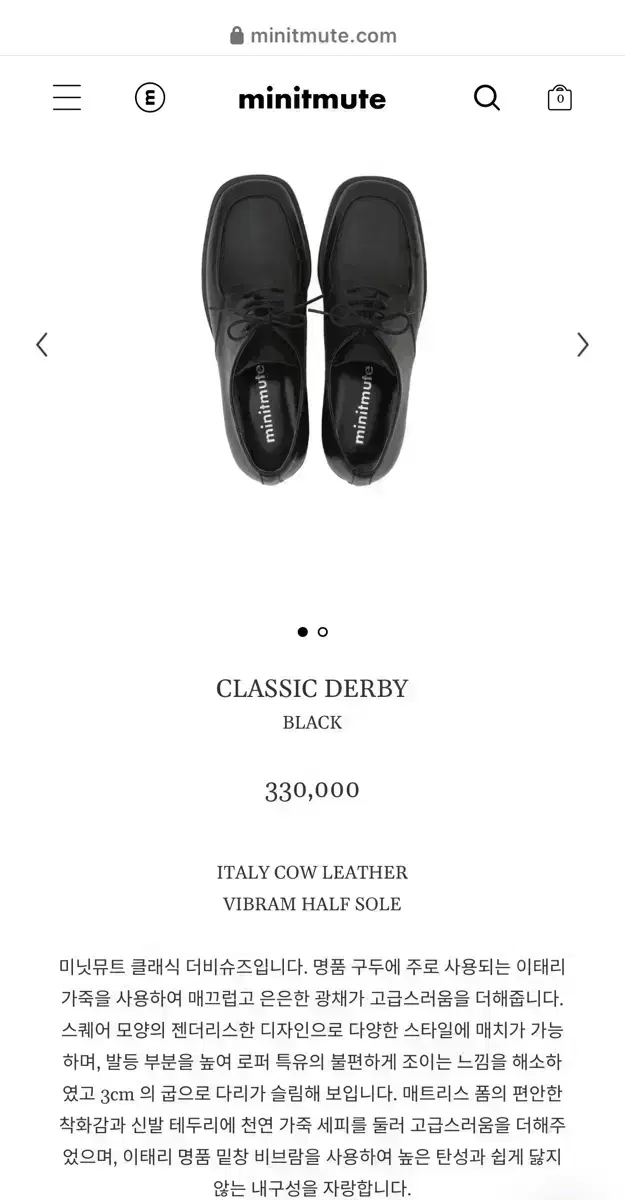625x1200 pixels.
Task: Select the first carousel dot indicator
Action: (302, 632)
